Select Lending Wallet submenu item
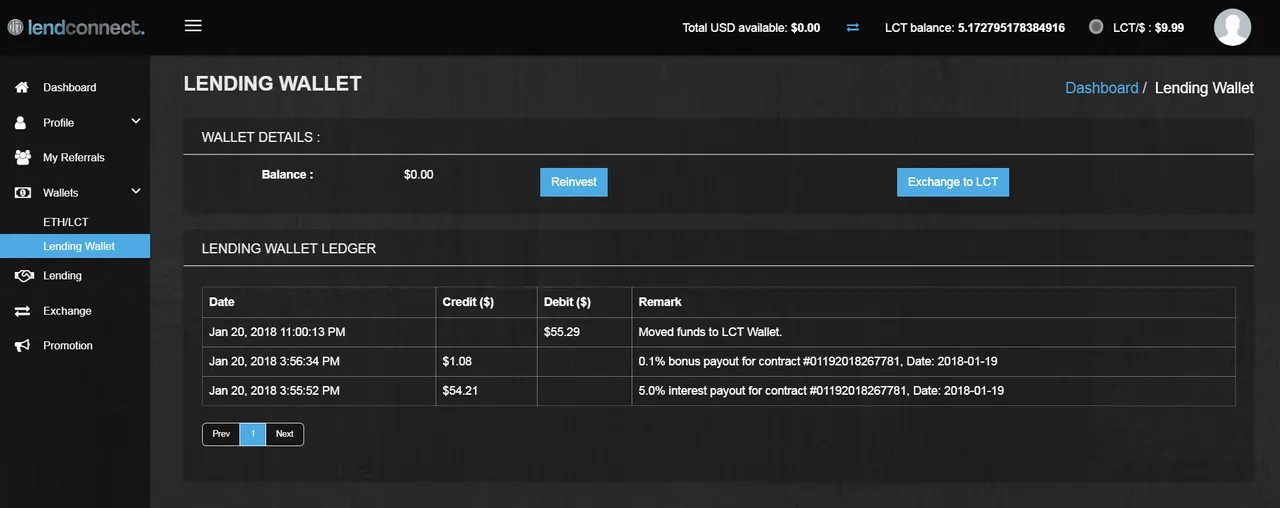1280x508 pixels. [x=75, y=246]
